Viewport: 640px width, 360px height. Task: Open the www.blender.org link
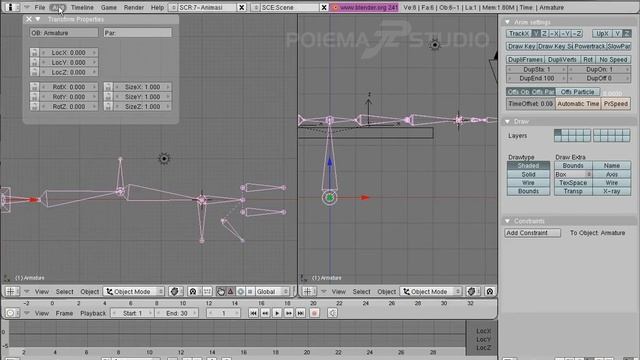(364, 7)
